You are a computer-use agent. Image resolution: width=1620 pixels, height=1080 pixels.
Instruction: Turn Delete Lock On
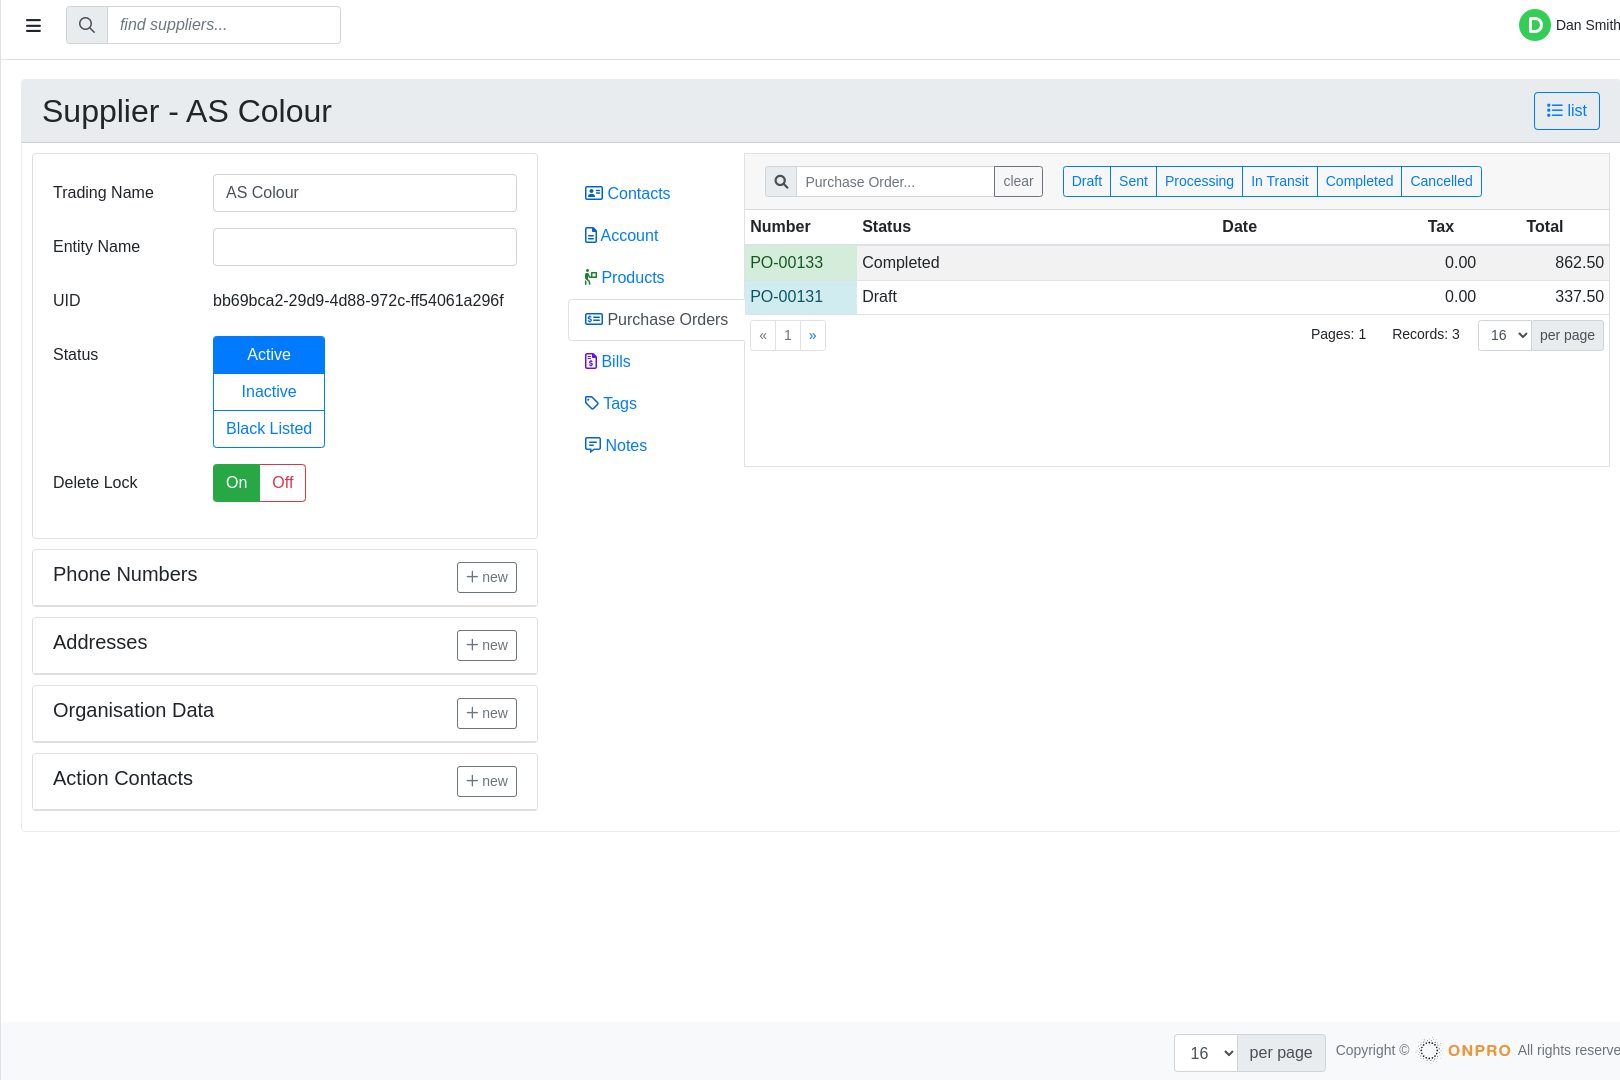pos(236,483)
